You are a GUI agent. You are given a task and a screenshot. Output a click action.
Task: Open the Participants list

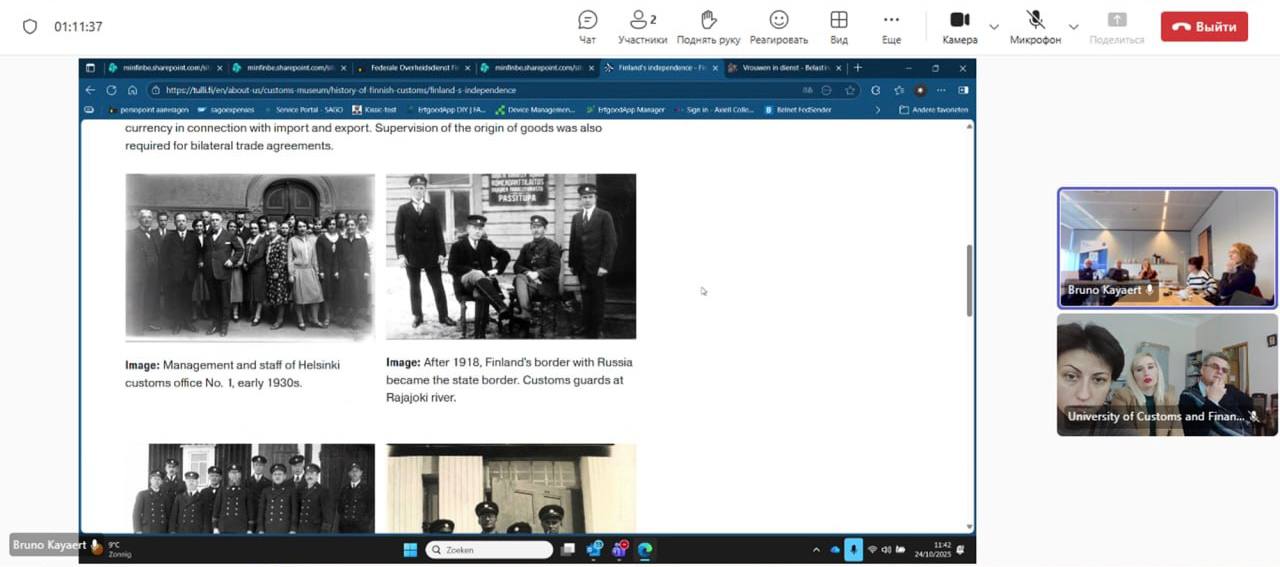coord(642,26)
